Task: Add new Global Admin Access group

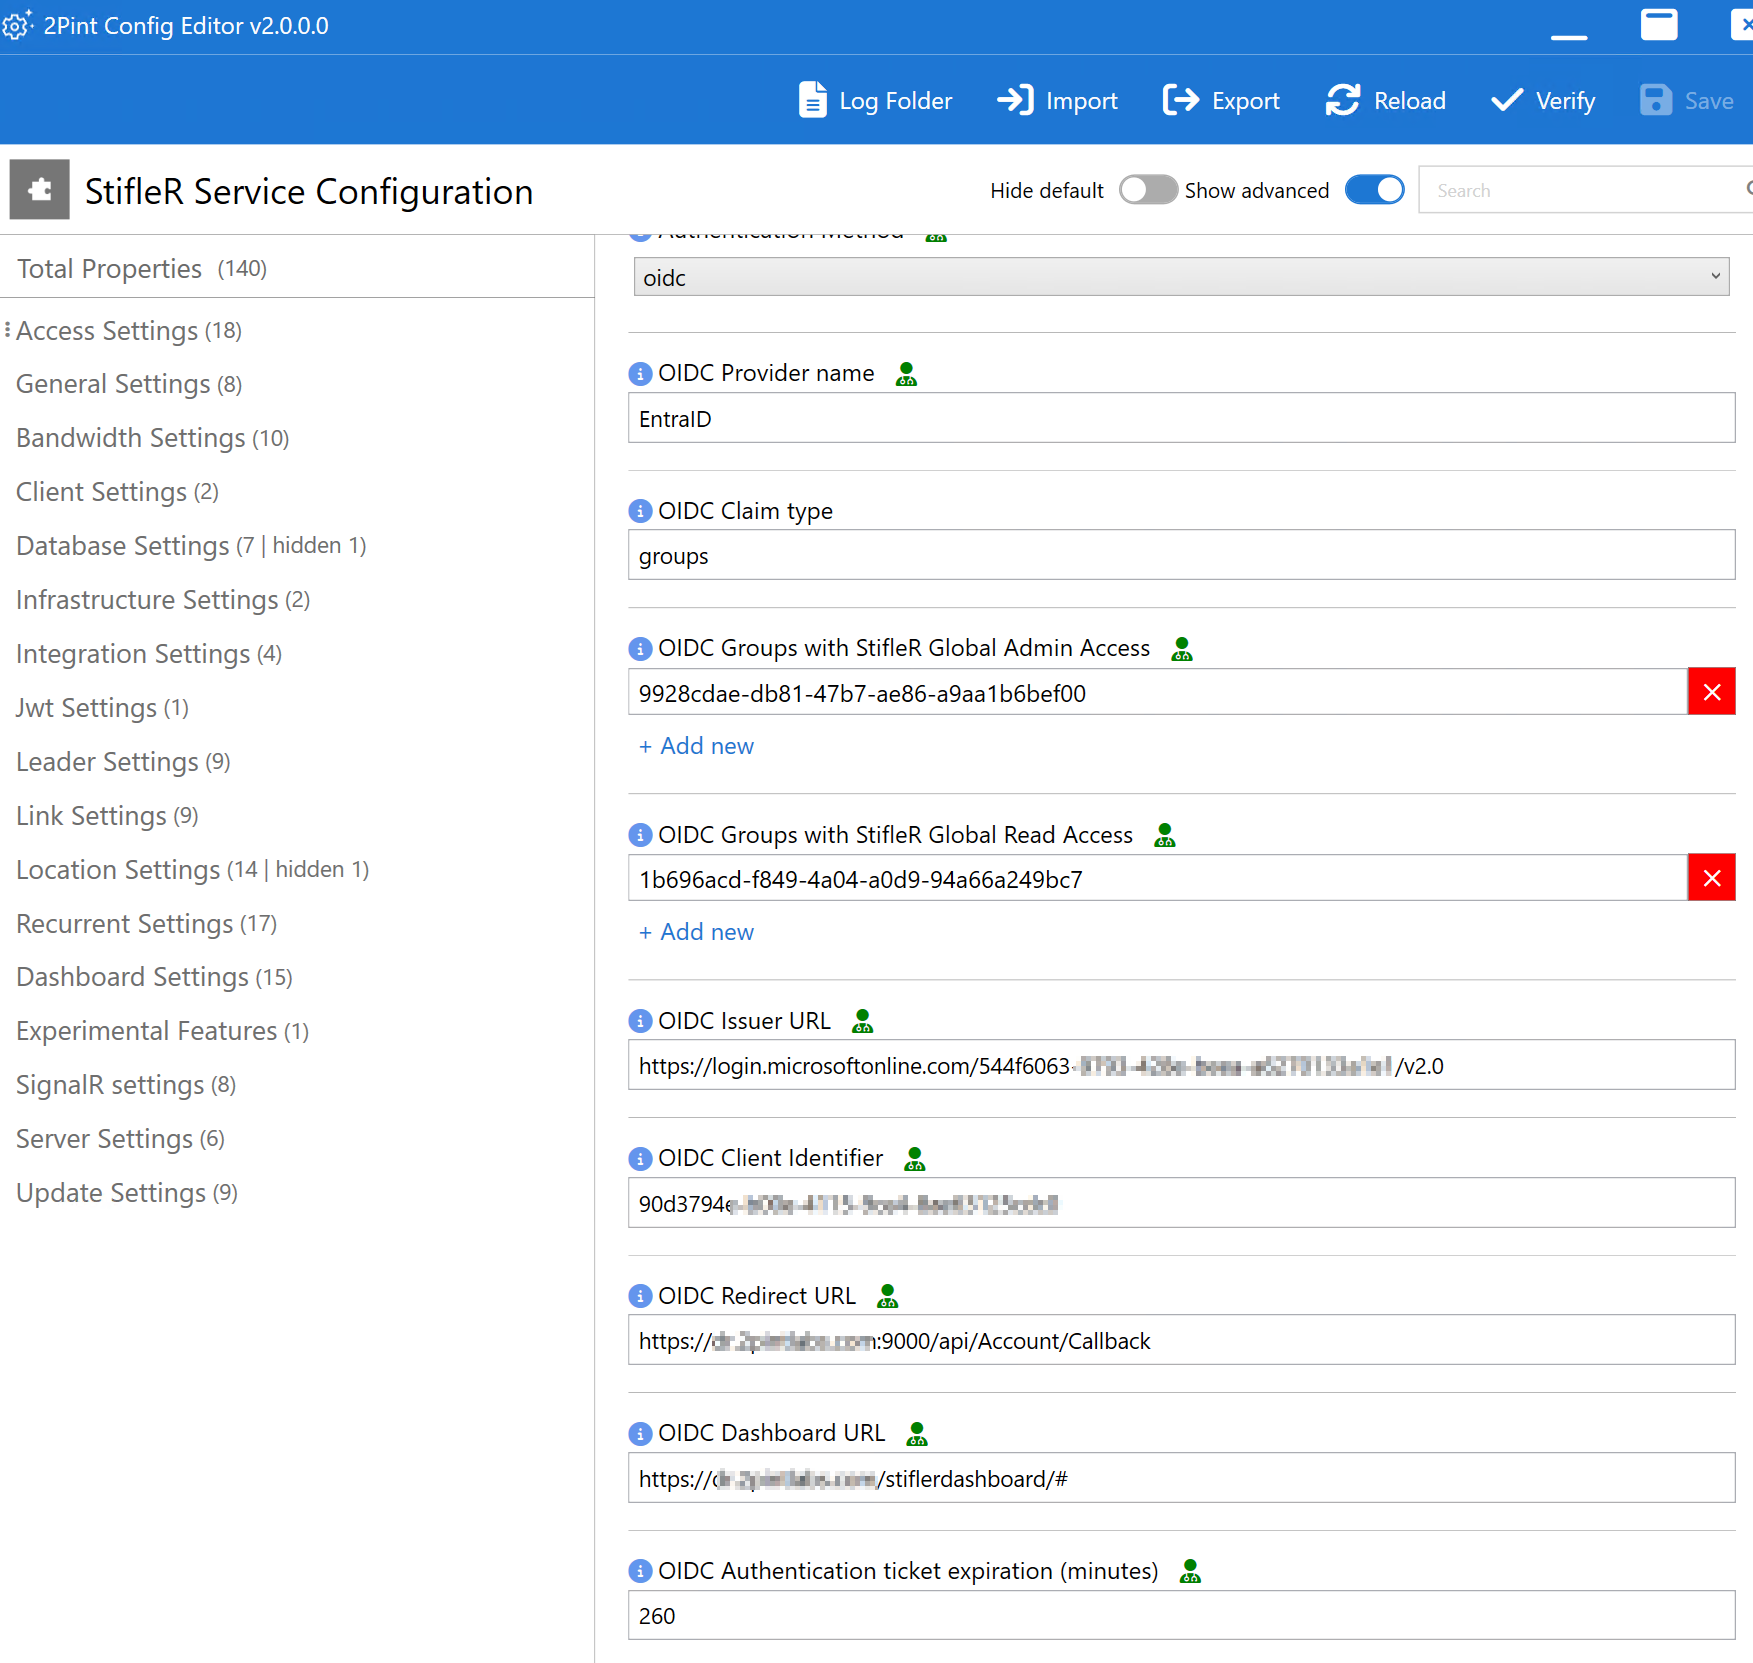Action: tap(696, 746)
